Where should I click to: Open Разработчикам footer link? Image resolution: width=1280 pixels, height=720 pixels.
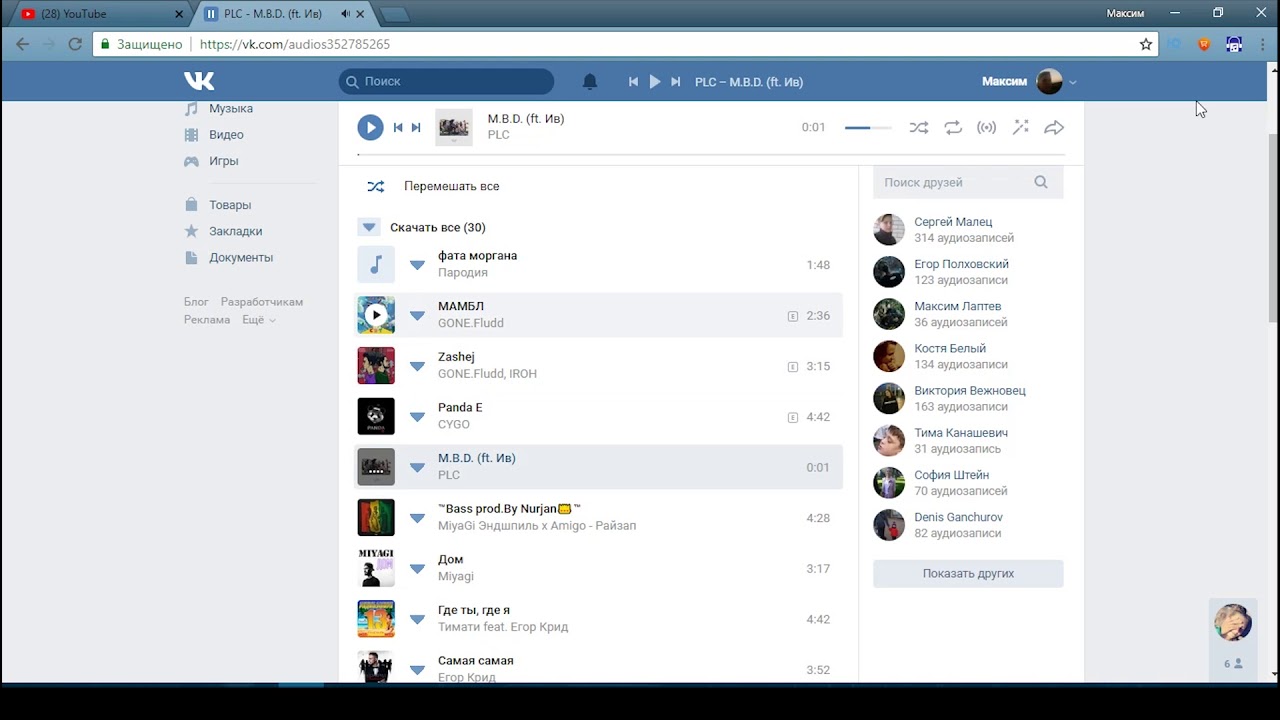(262, 302)
